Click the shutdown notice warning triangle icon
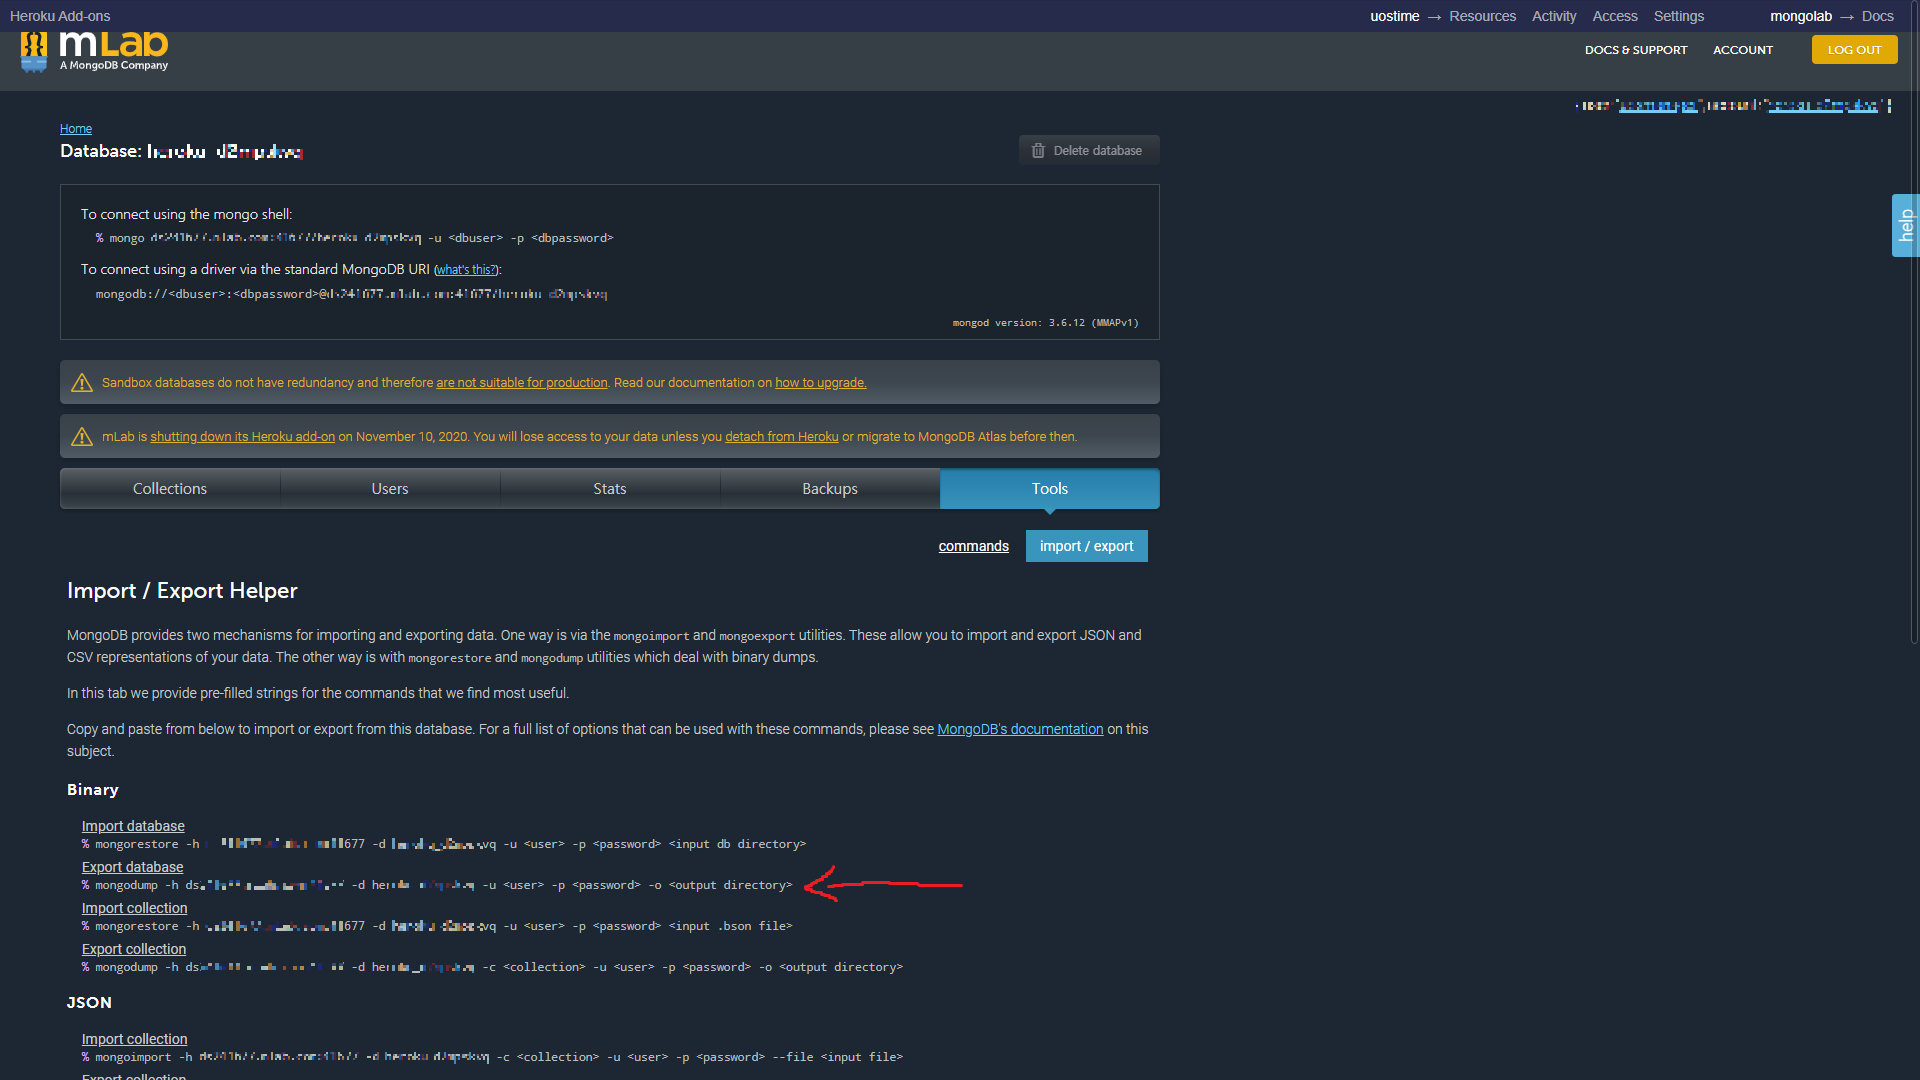This screenshot has width=1920, height=1080. (82, 437)
